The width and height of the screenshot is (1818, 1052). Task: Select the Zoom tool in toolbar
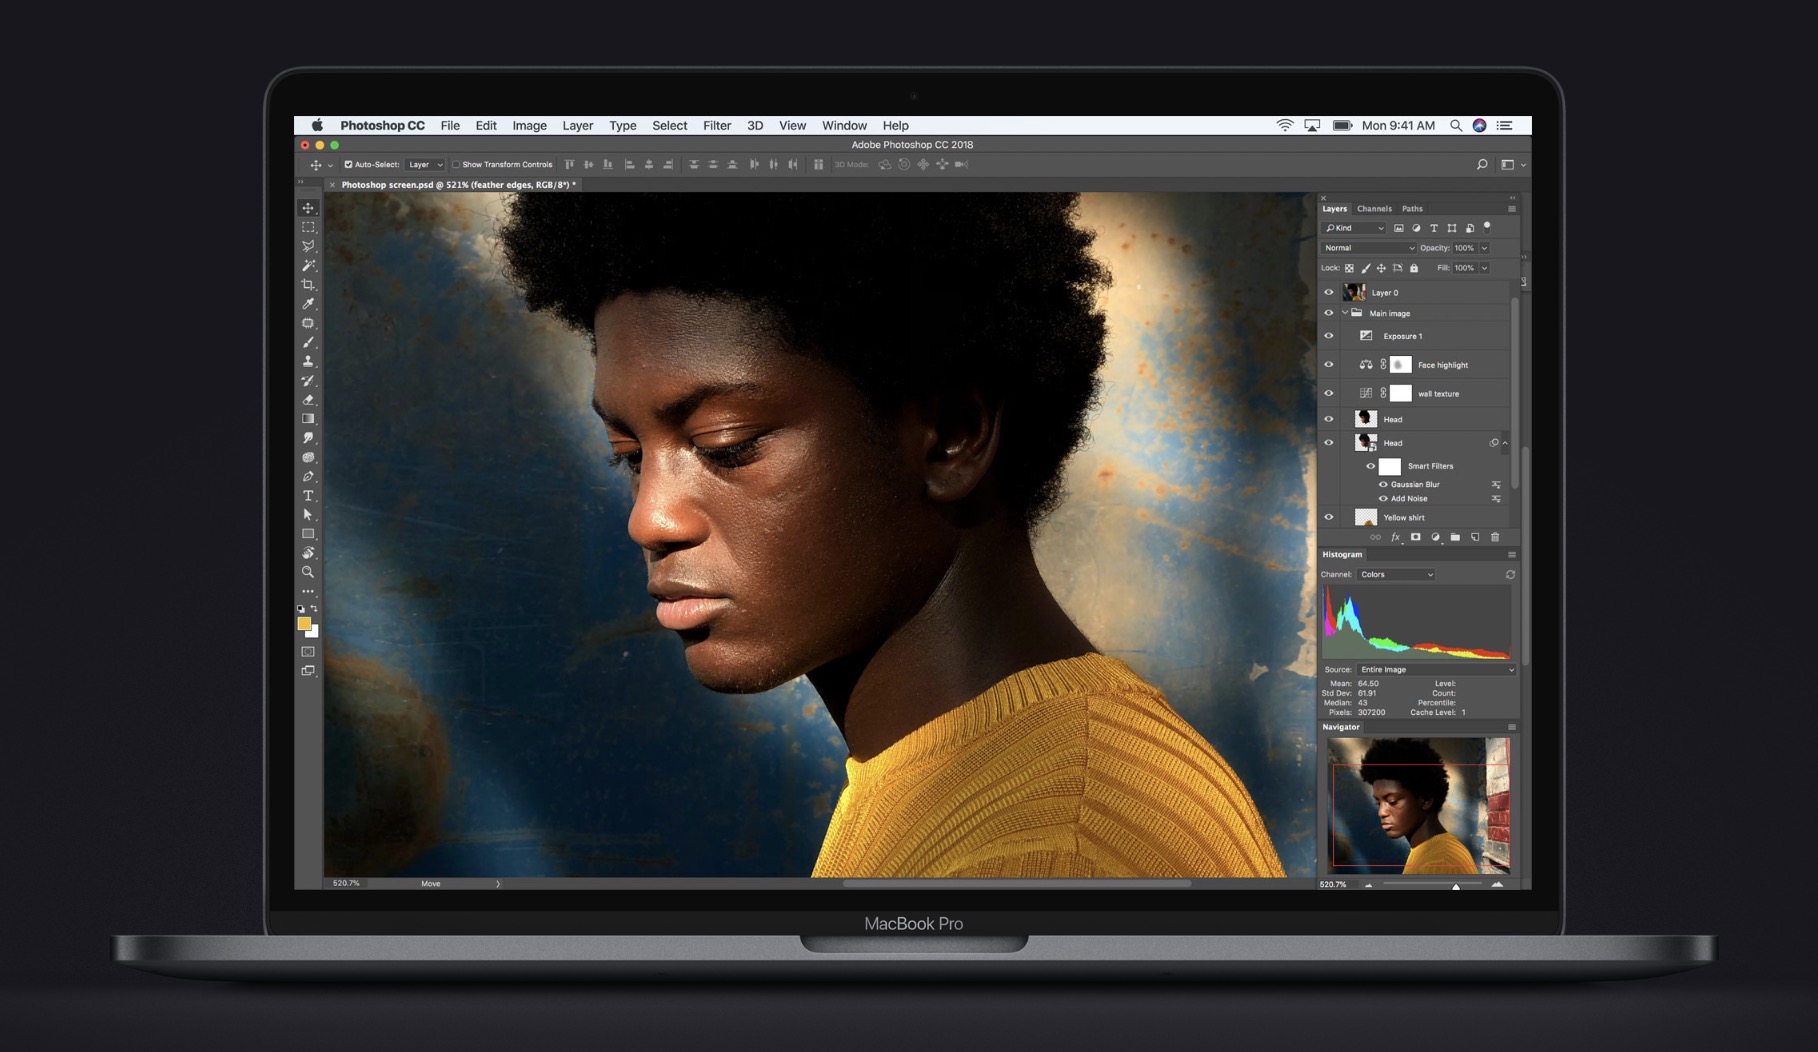(308, 572)
